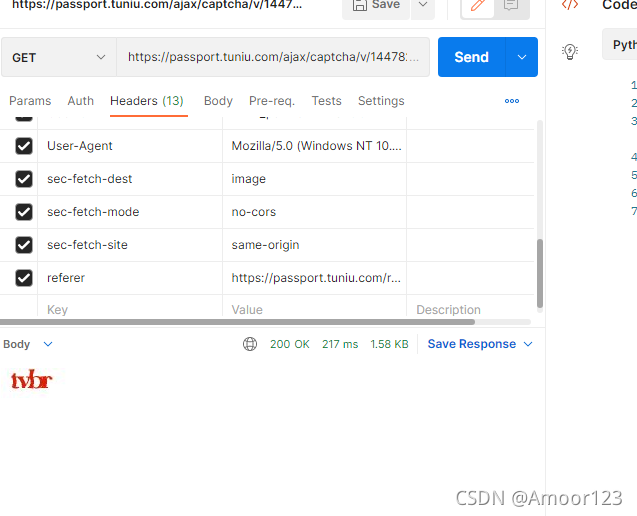The image size is (637, 516).
Task: Click the 'User-Agent' key
Action: coord(80,146)
